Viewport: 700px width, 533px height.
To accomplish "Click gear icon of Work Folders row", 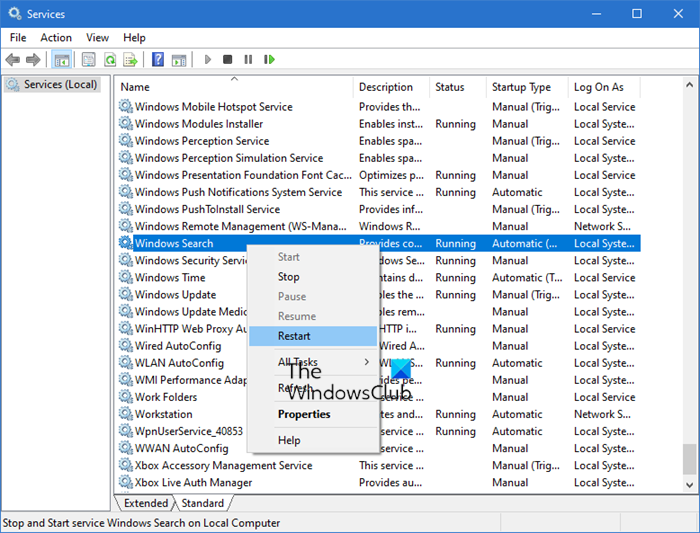I will point(125,397).
